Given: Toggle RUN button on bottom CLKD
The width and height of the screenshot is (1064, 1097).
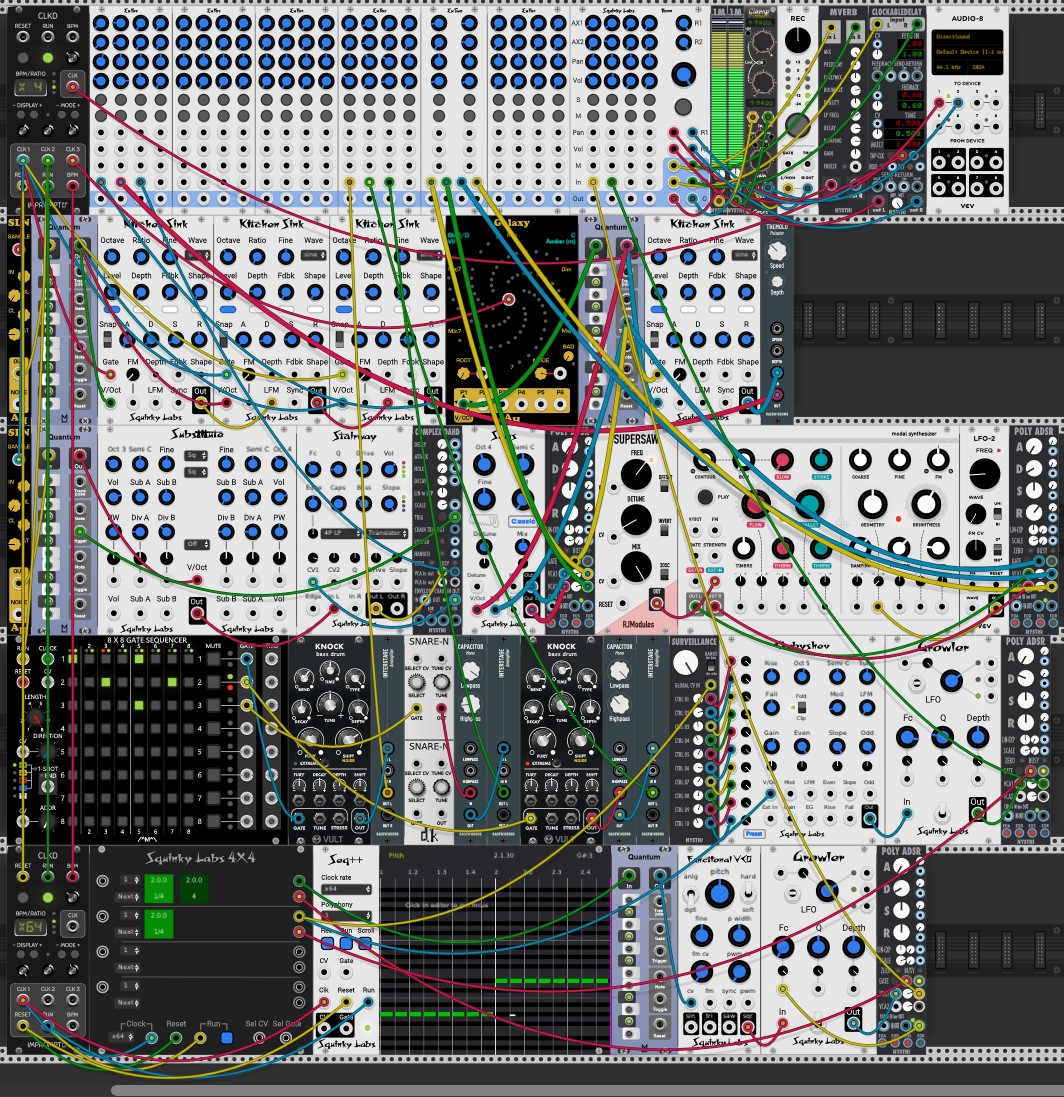Looking at the screenshot, I should [x=48, y=897].
